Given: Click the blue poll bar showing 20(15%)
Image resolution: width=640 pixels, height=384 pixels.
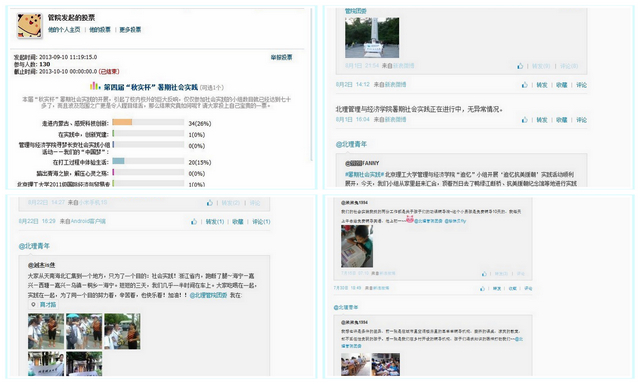Looking at the screenshot, I should click(118, 161).
